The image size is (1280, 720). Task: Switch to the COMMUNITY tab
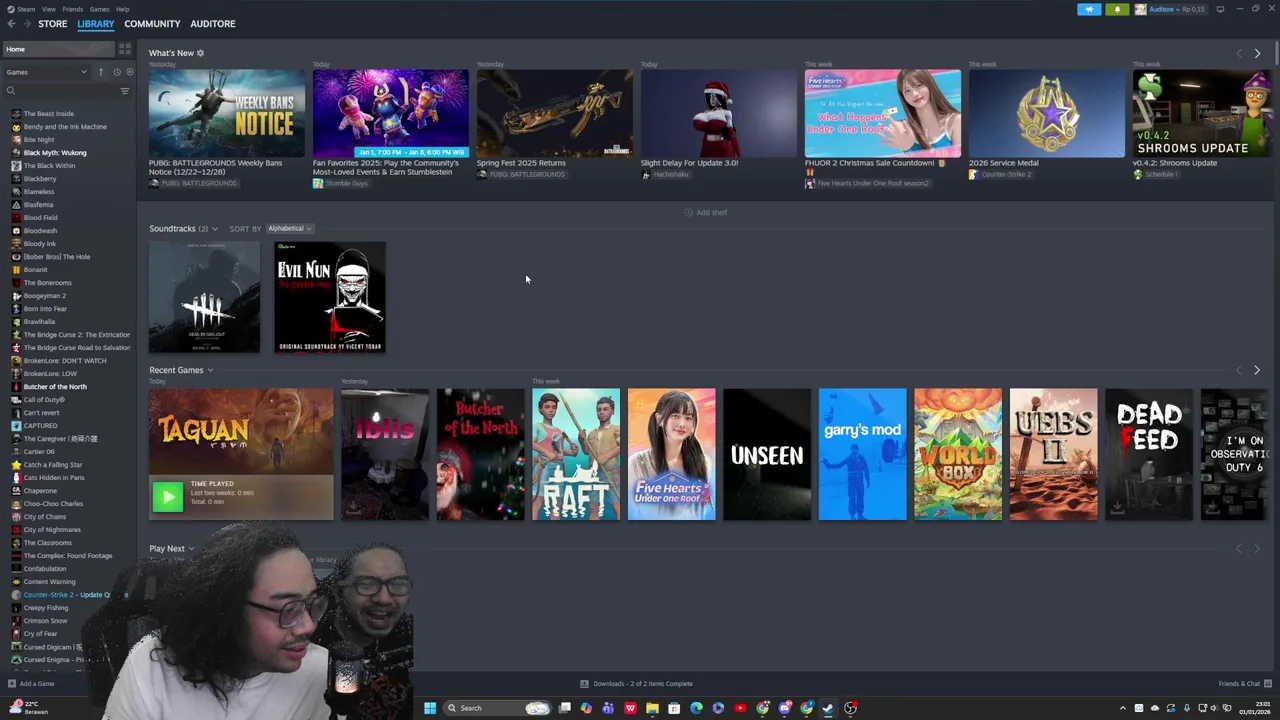pos(152,24)
